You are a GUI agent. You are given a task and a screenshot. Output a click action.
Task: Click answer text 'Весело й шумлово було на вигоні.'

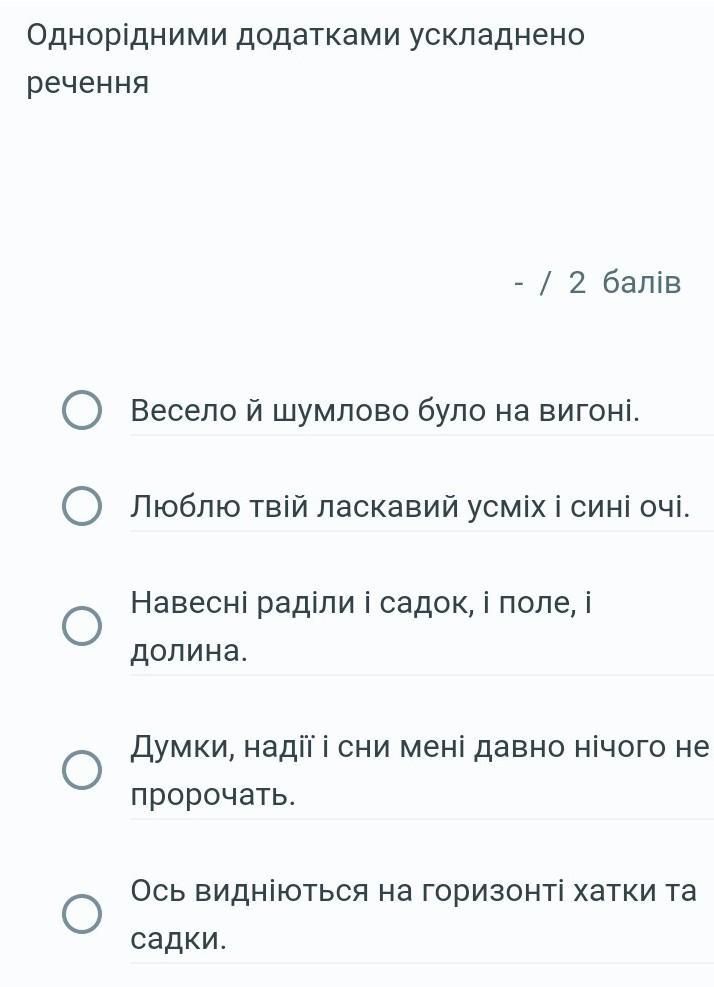coord(385,411)
